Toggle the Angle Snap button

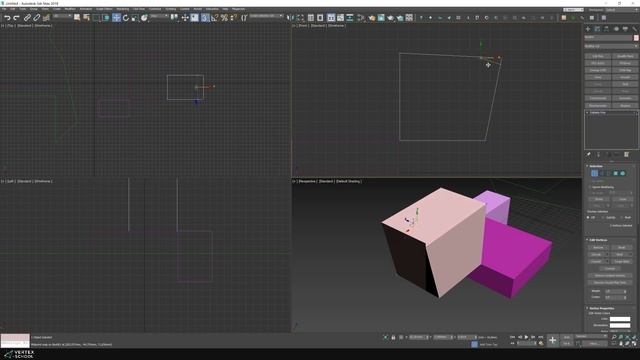pyautogui.click(x=215, y=18)
